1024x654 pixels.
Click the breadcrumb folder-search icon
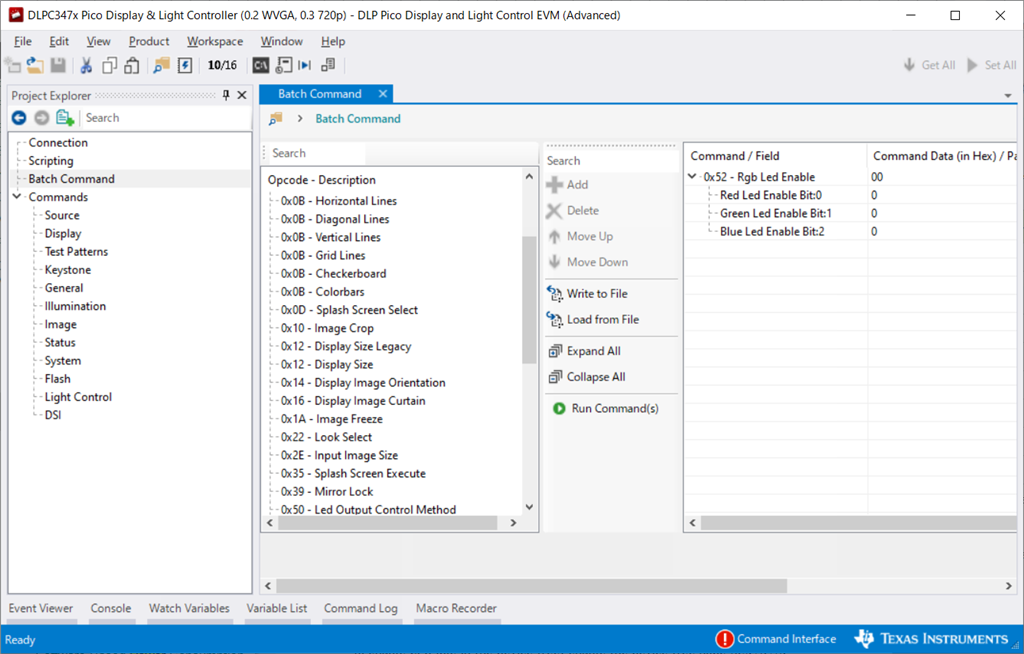point(276,119)
